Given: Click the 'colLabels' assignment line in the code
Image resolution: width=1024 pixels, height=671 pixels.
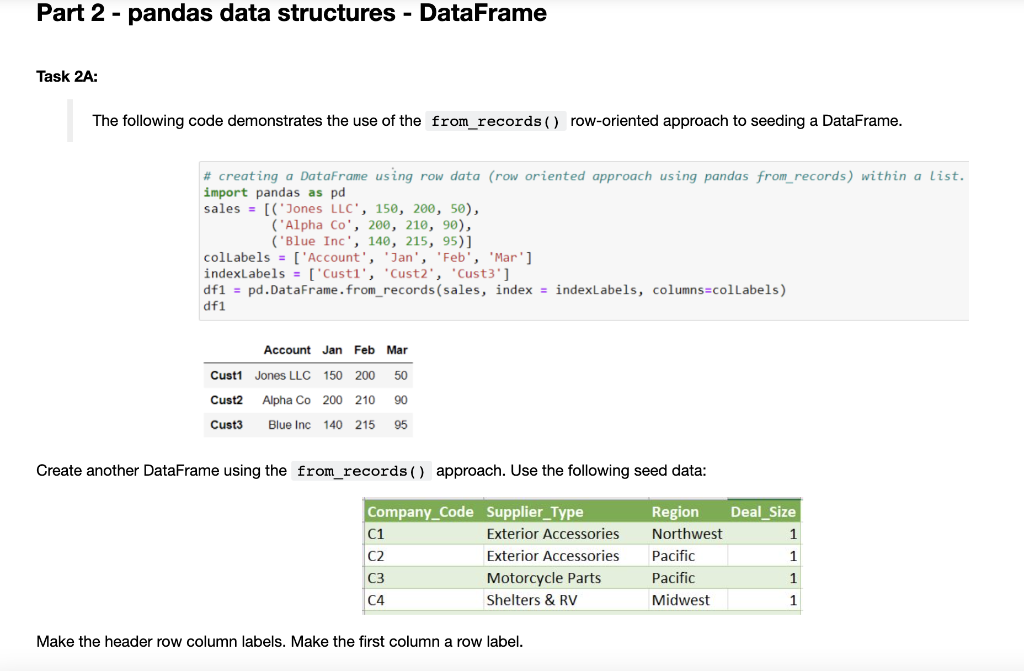Looking at the screenshot, I should (368, 257).
